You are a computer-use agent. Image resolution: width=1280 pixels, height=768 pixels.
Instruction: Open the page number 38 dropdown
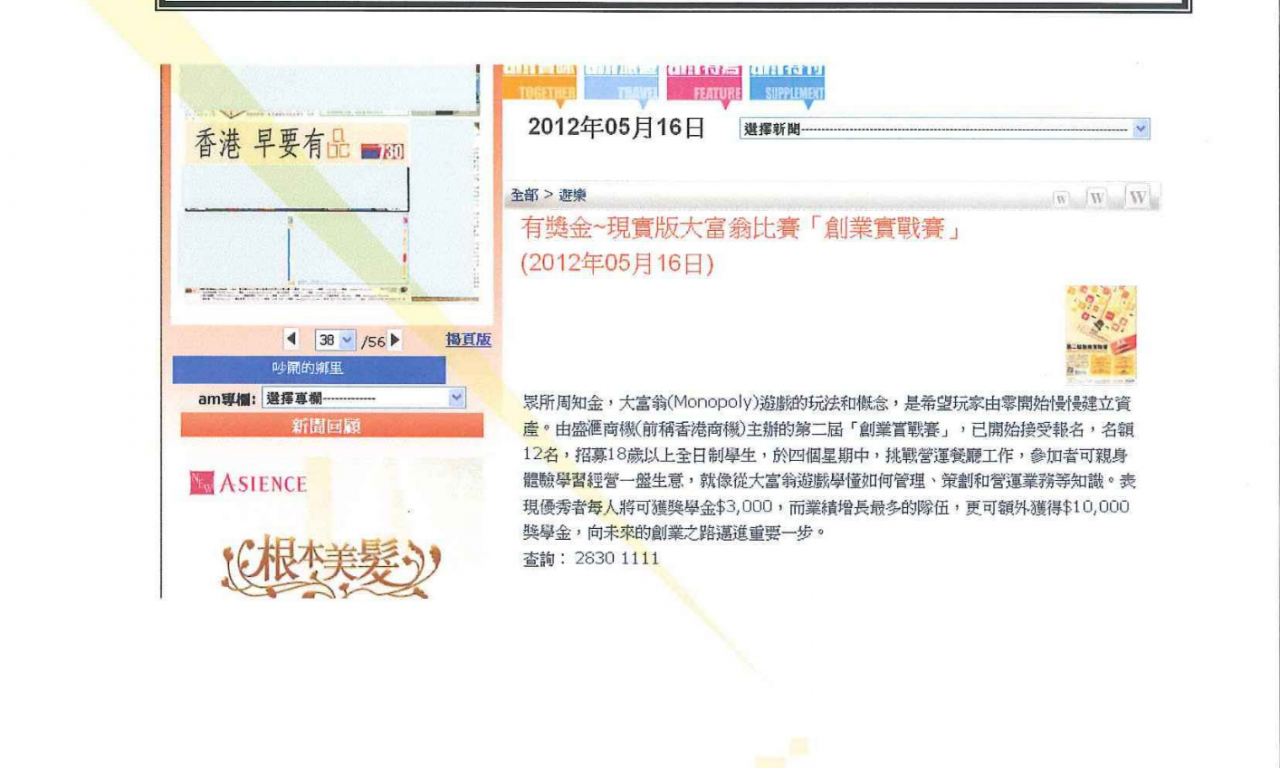(x=336, y=340)
